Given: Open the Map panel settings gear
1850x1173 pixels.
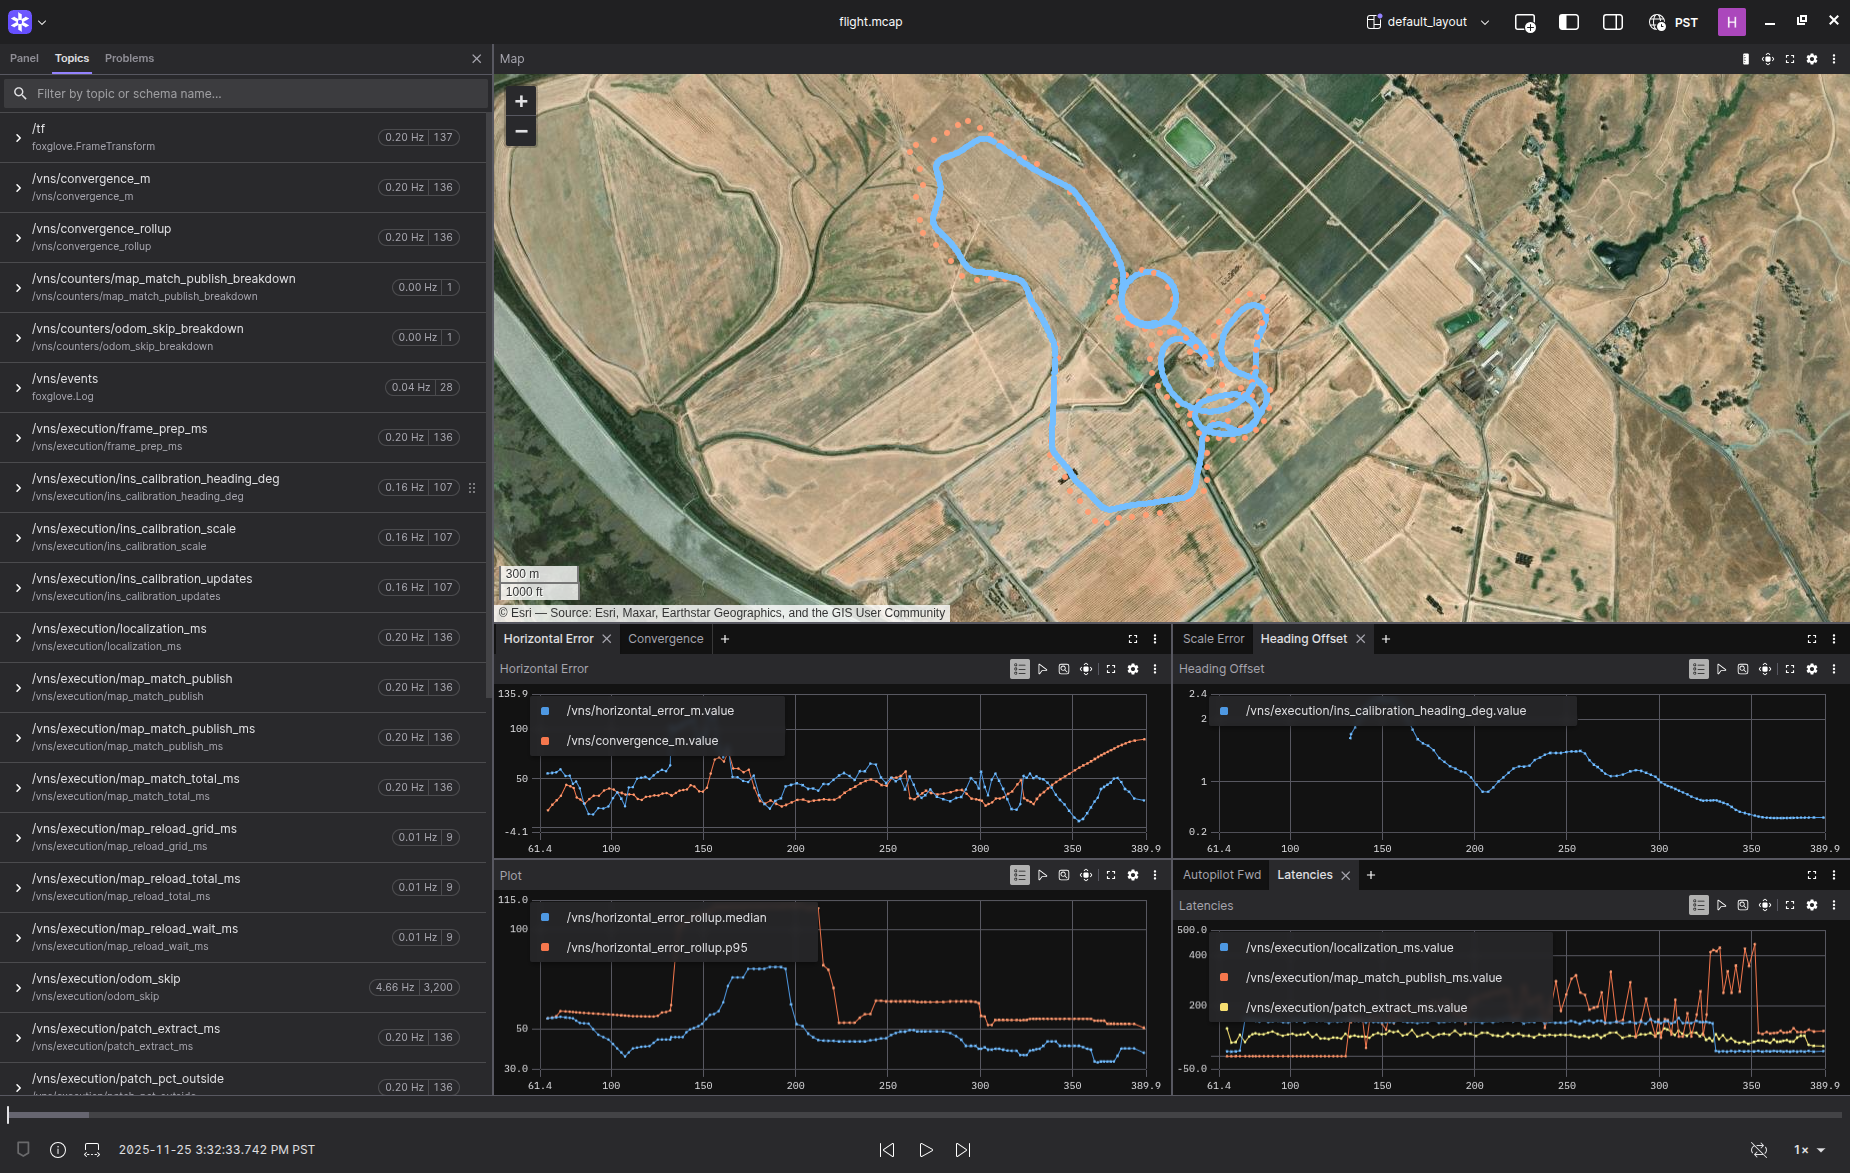Looking at the screenshot, I should (x=1811, y=59).
